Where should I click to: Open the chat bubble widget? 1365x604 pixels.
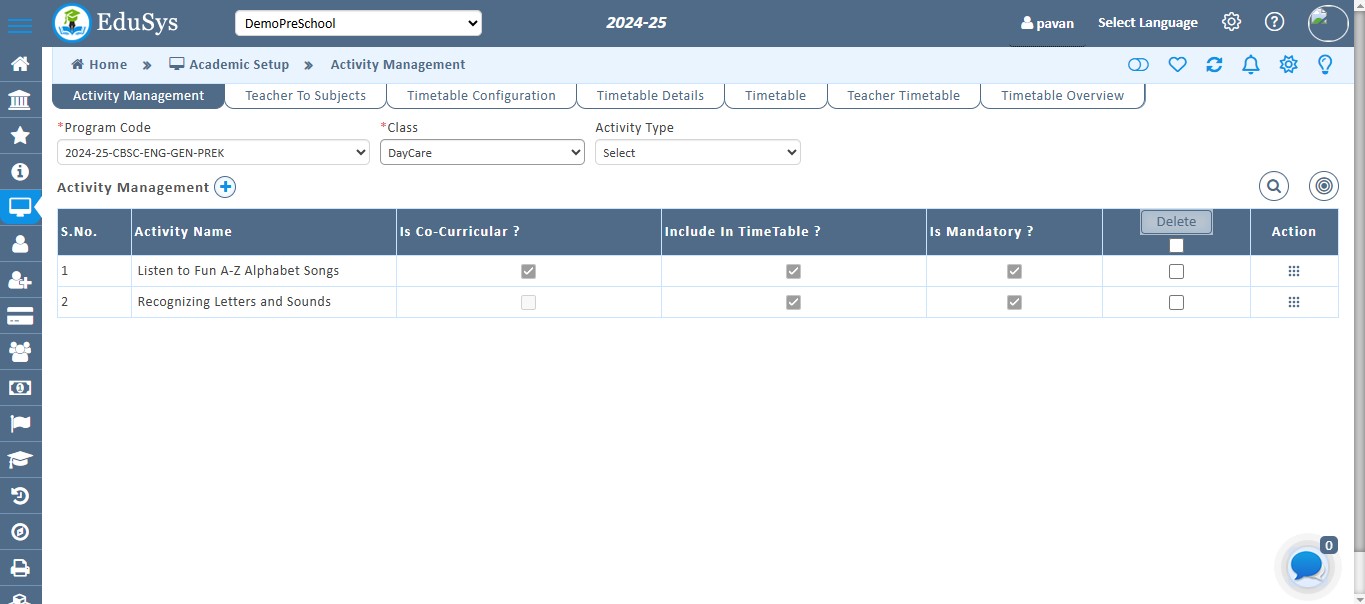tap(1307, 566)
